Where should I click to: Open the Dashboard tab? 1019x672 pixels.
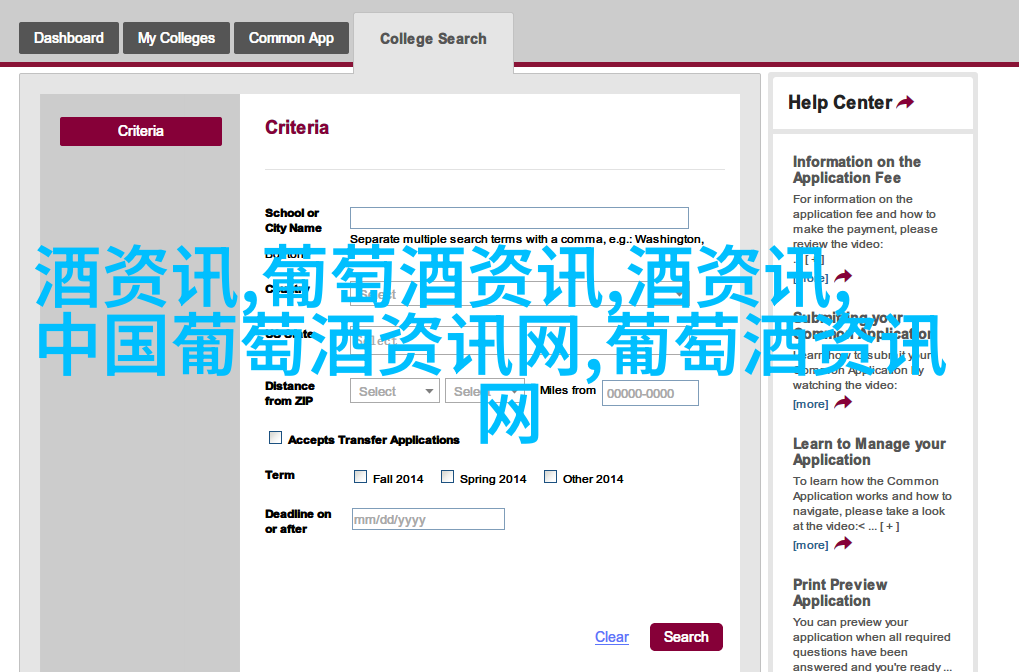pos(69,38)
